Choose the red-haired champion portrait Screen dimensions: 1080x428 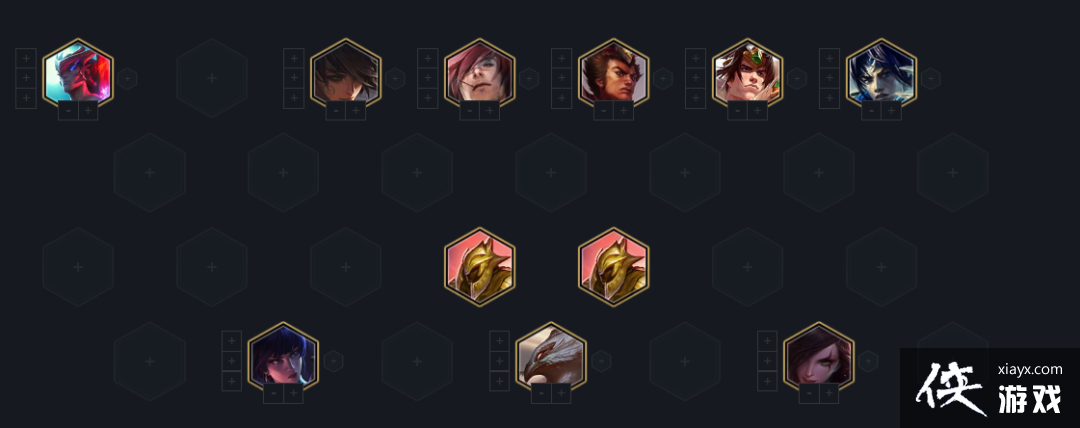(x=479, y=74)
